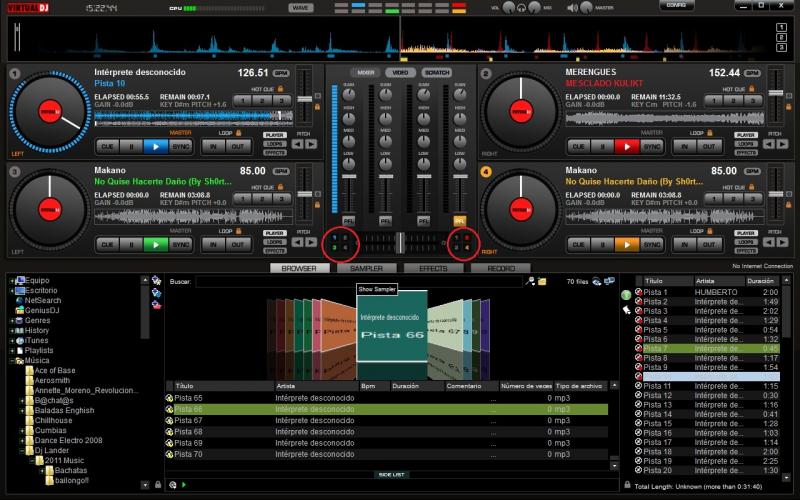Click the crossfader slider handle
800x500 pixels.
coord(400,242)
